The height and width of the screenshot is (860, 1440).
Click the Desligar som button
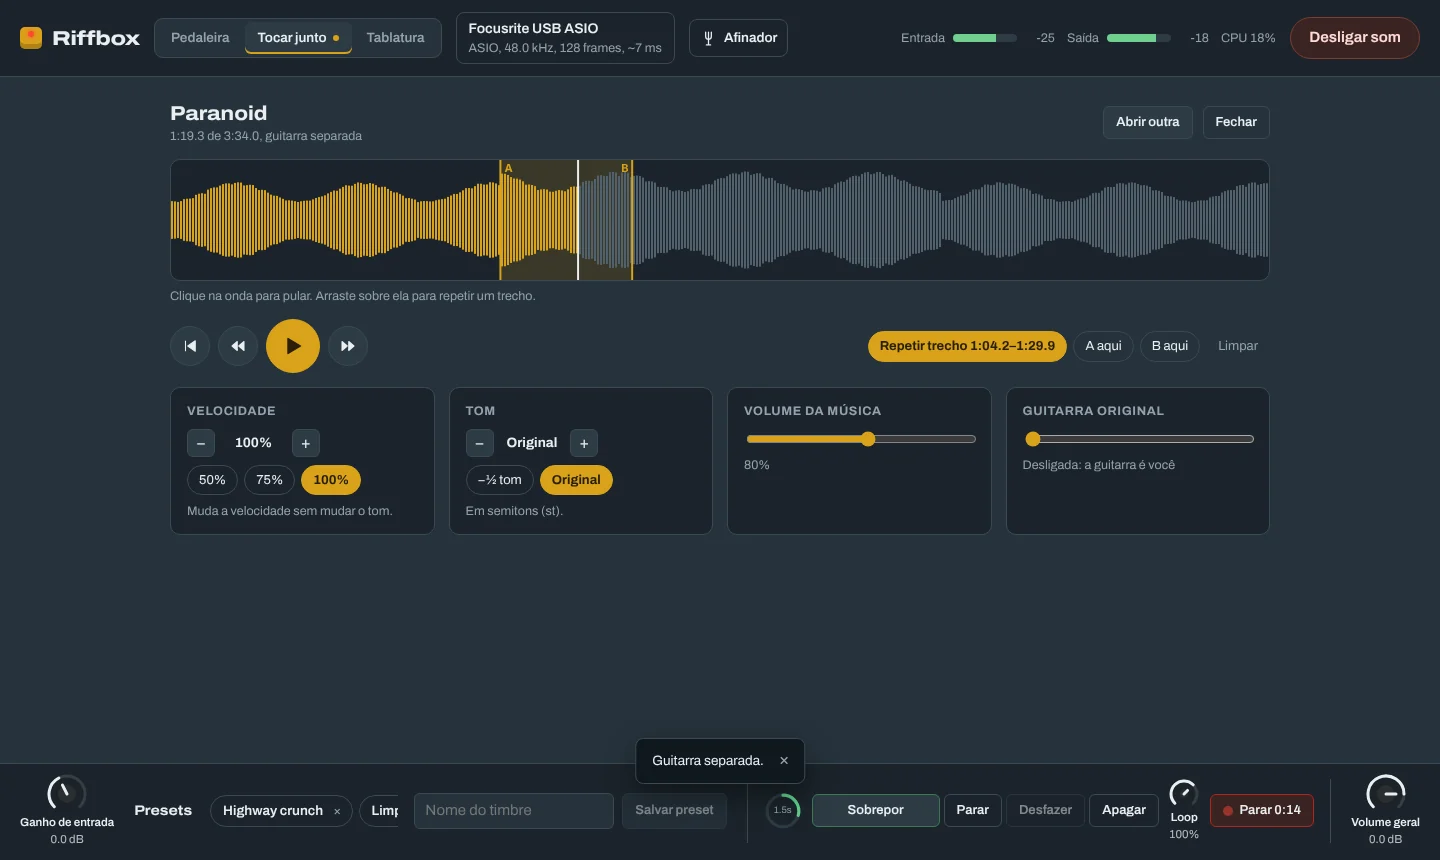click(1355, 38)
